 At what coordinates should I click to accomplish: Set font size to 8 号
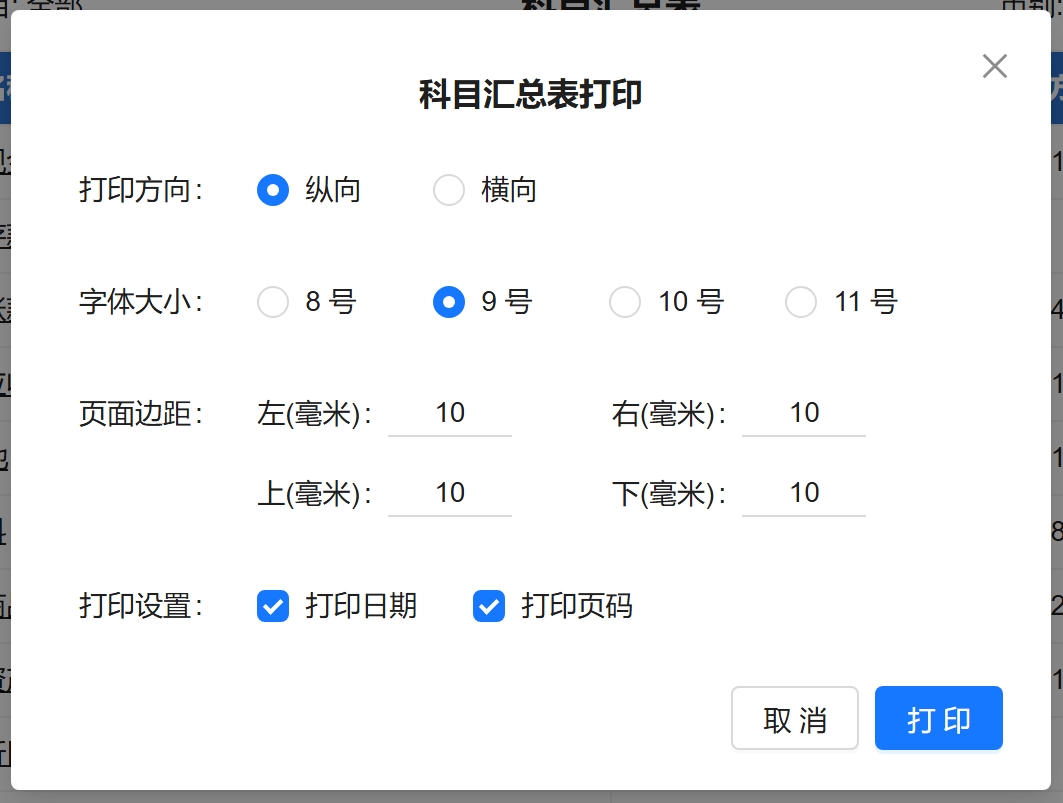tap(273, 302)
